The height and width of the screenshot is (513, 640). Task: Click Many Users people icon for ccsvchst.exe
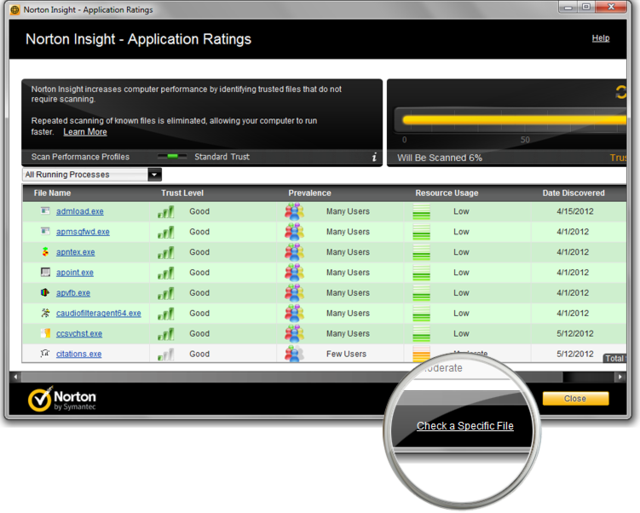tap(294, 334)
